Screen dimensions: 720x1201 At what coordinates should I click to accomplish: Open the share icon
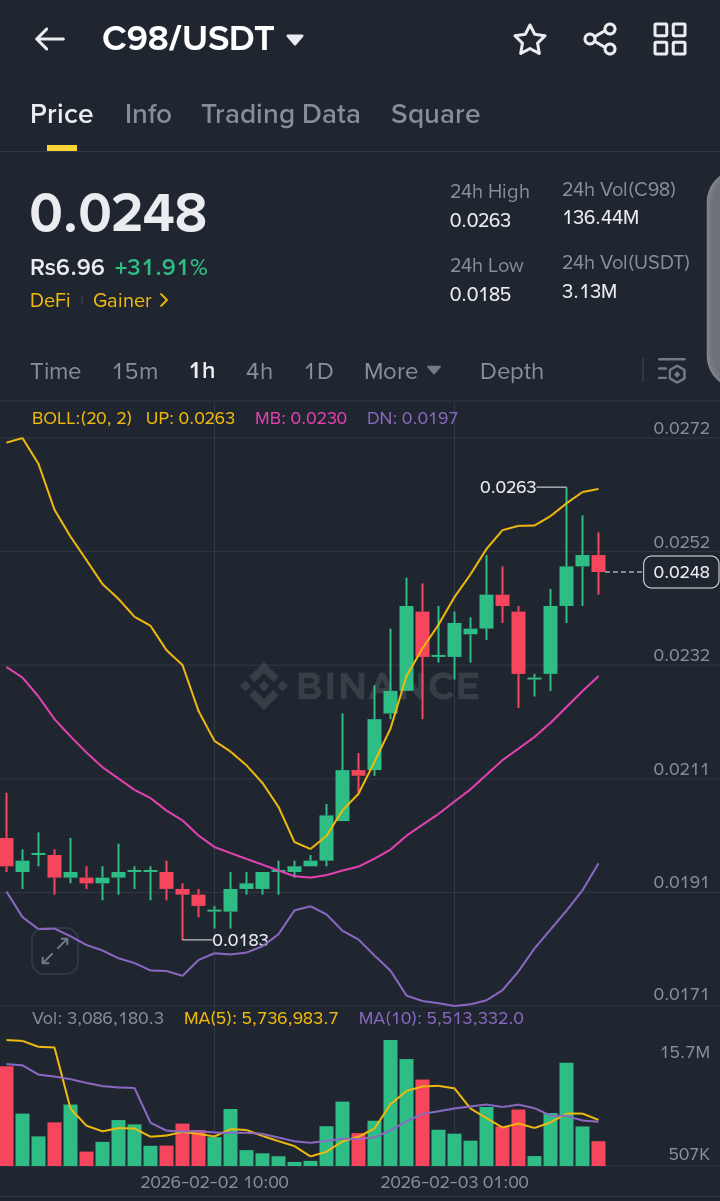600,40
